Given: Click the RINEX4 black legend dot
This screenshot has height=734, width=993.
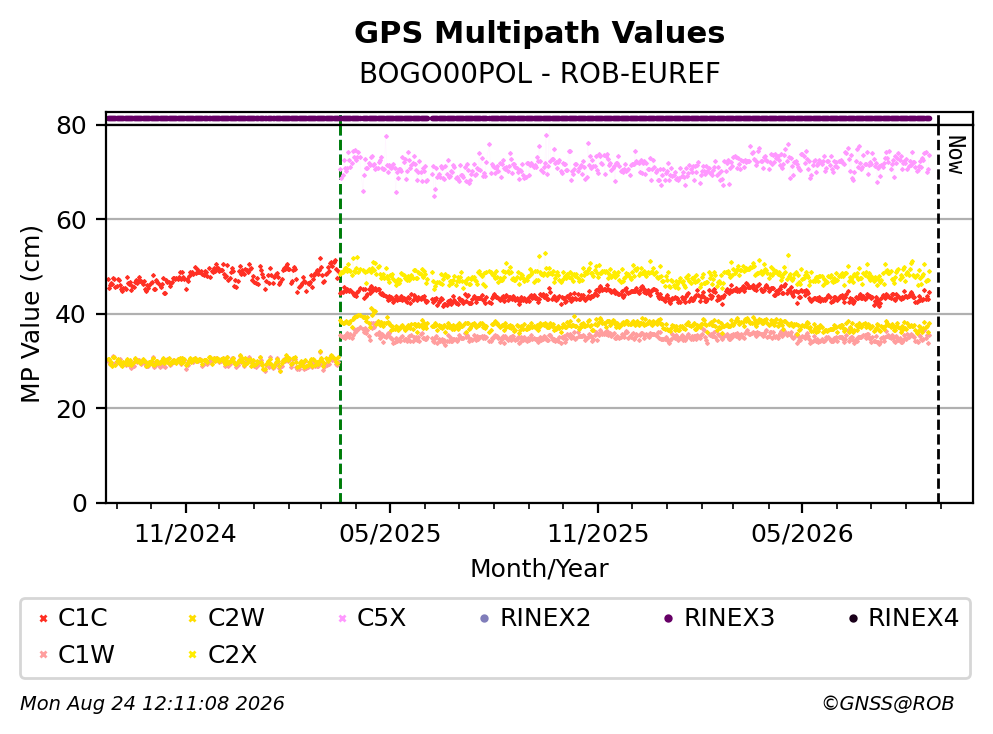Looking at the screenshot, I should pos(853,618).
